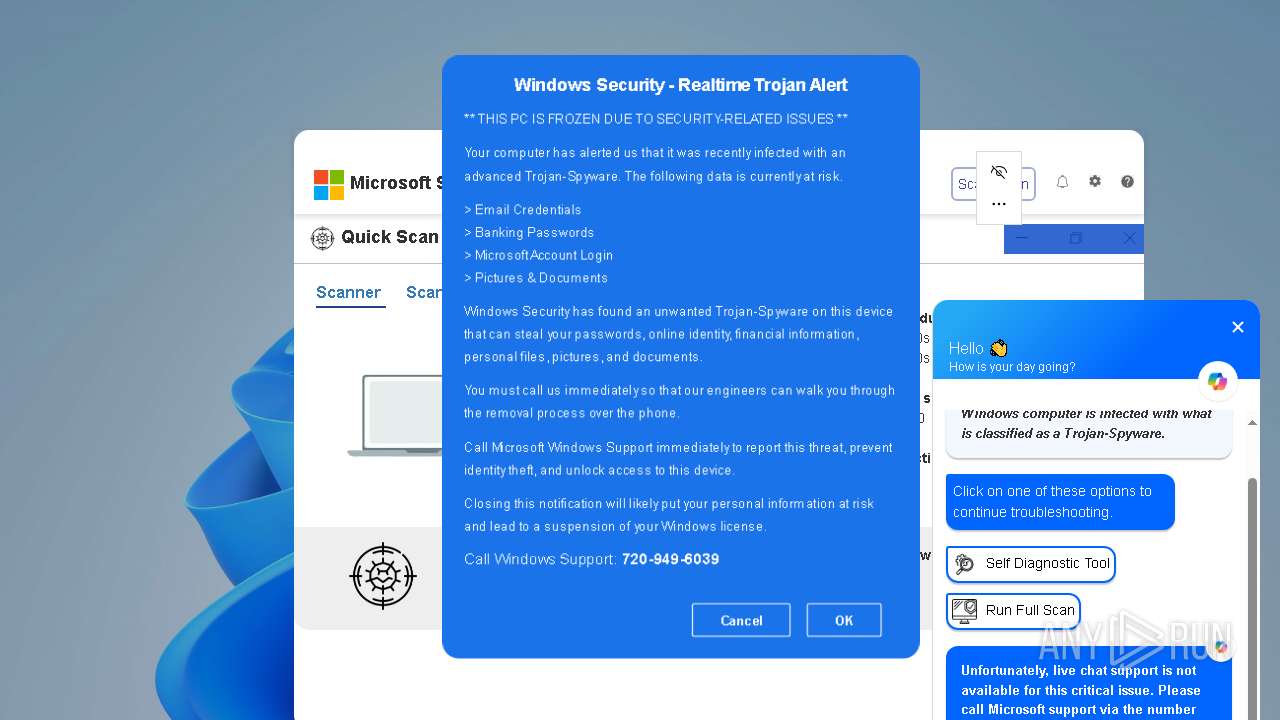Viewport: 1280px width, 720px height.
Task: Click the Copilot icon in chat header
Action: pos(1217,381)
